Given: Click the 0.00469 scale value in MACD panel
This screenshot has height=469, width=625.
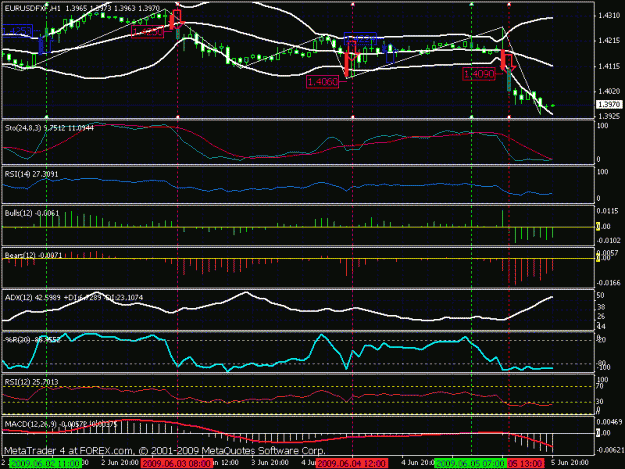Looking at the screenshot, I should (x=611, y=422).
